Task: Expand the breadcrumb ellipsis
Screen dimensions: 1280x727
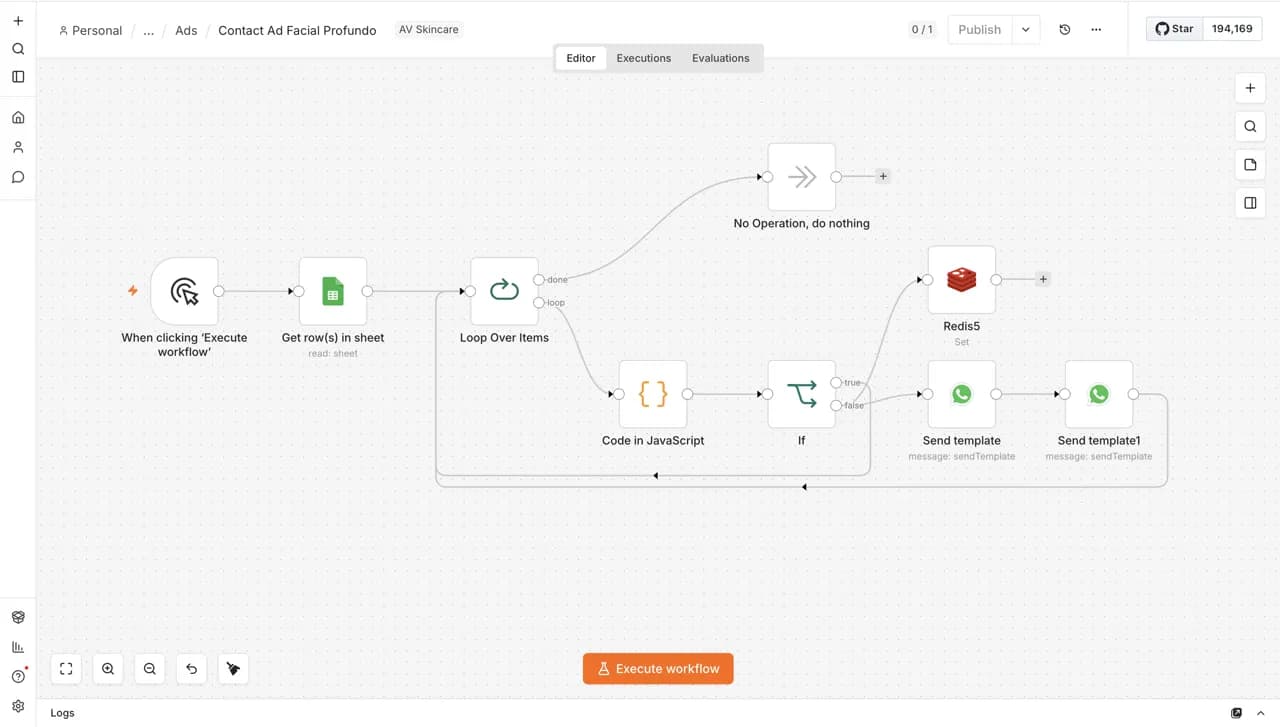Action: (148, 30)
